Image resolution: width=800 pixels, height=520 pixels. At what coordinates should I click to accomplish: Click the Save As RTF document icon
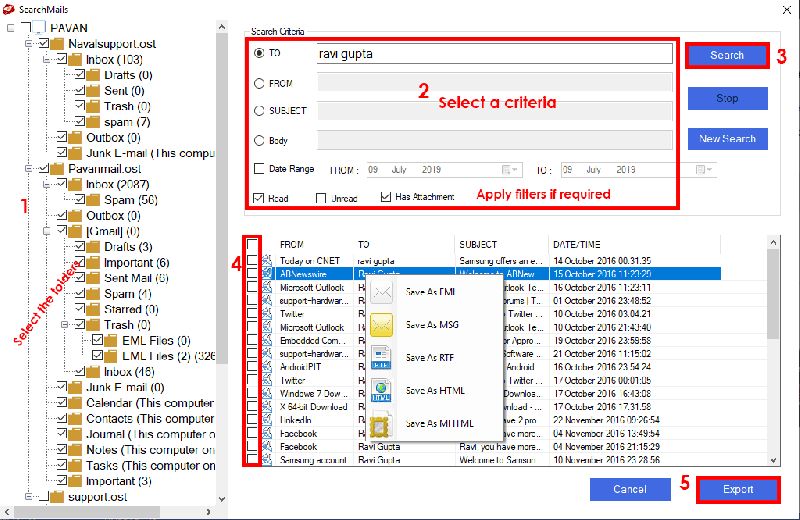coord(382,358)
